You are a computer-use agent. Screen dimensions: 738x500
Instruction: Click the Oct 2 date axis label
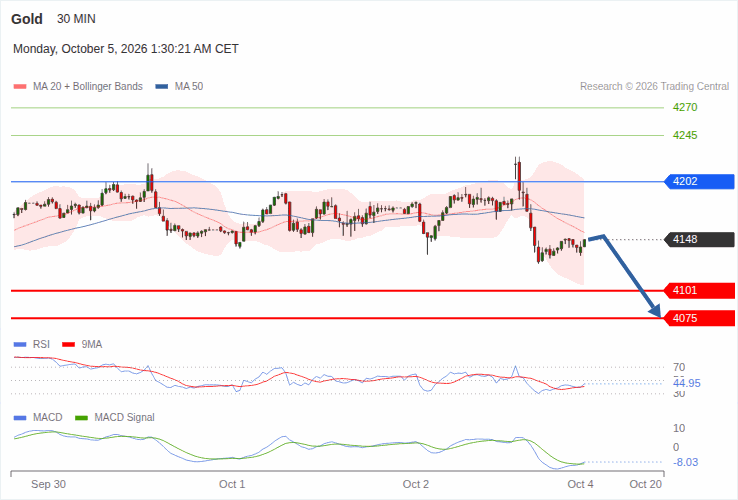(x=416, y=484)
